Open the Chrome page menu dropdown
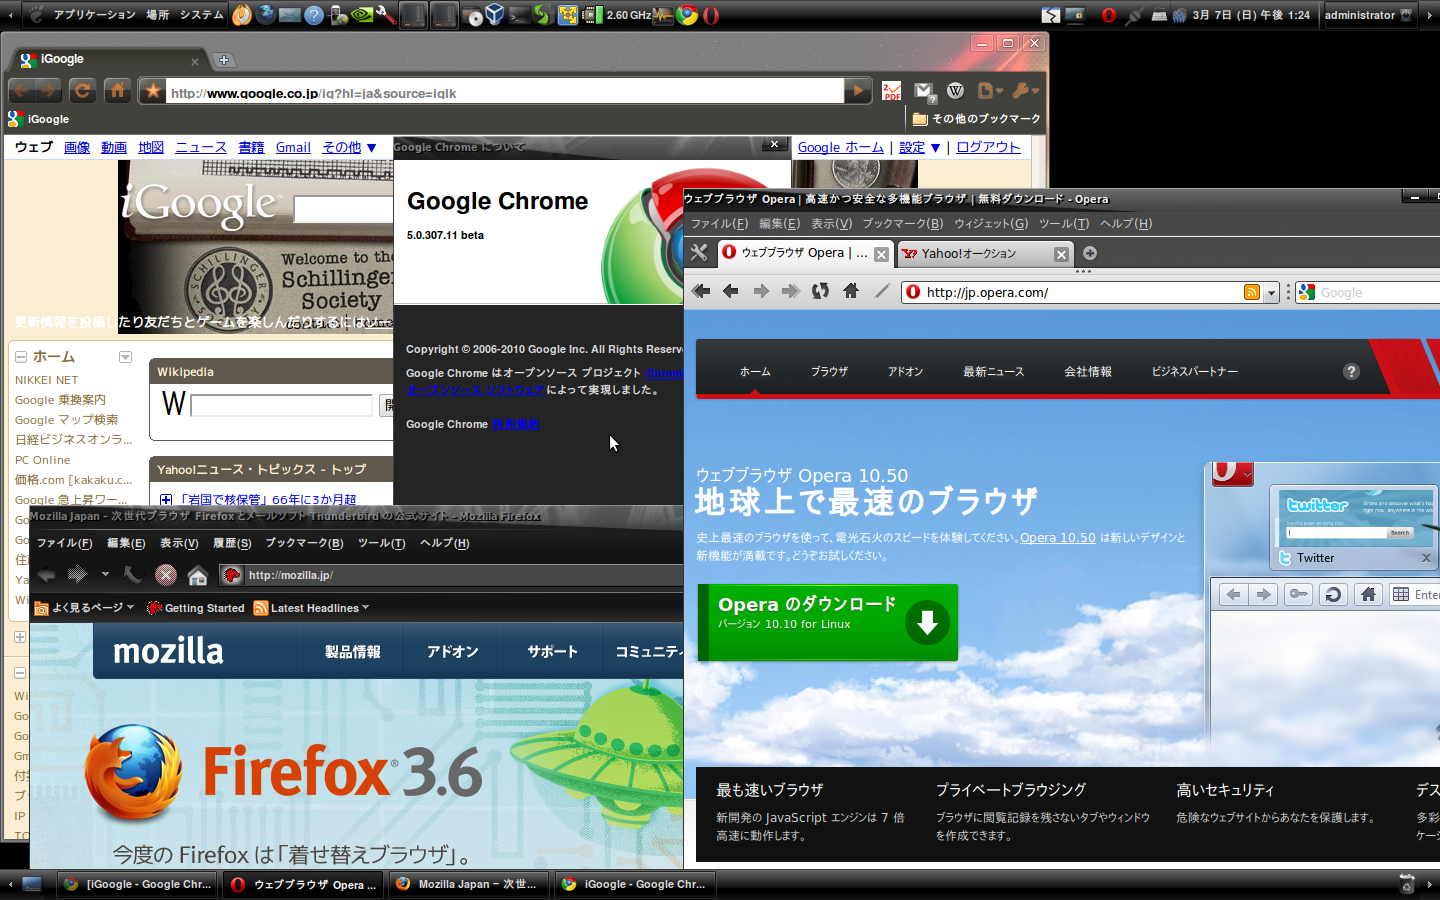 (990, 91)
